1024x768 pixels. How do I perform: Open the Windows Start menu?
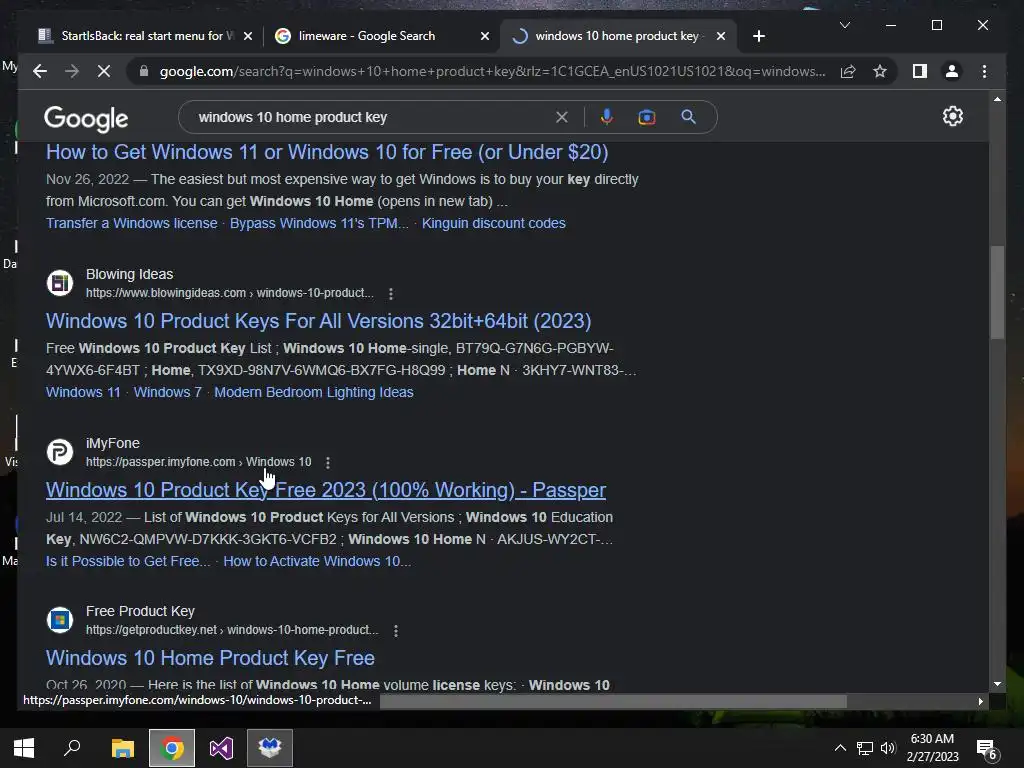click(x=24, y=748)
